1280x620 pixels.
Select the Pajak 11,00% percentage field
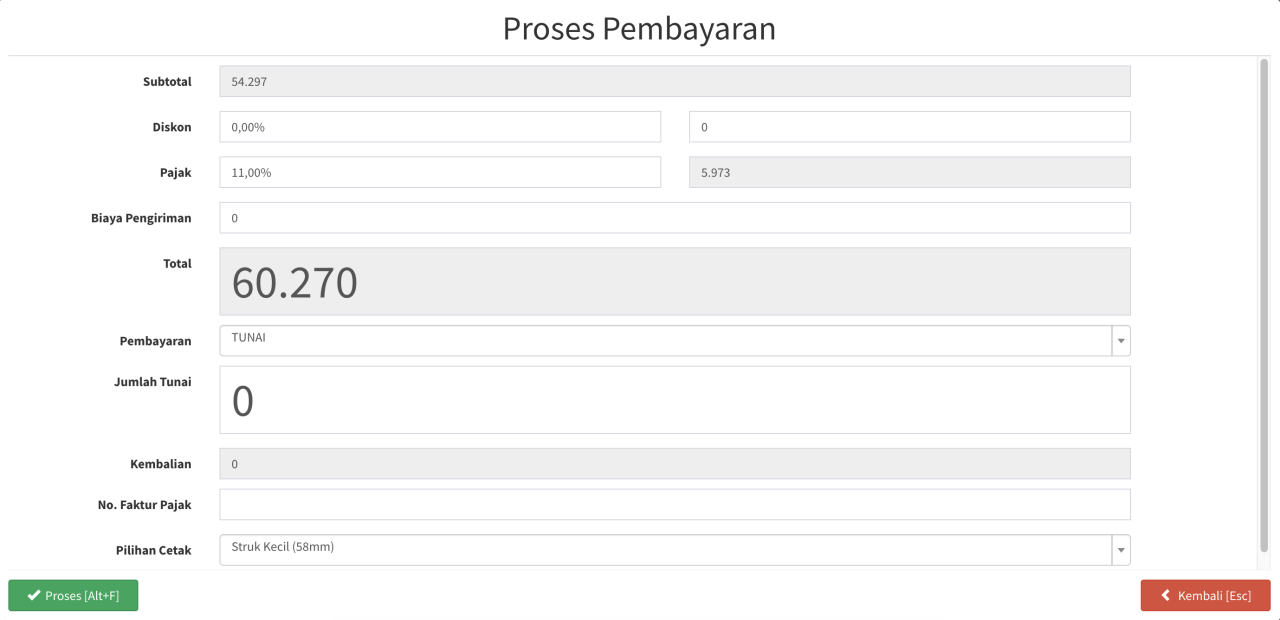(440, 172)
